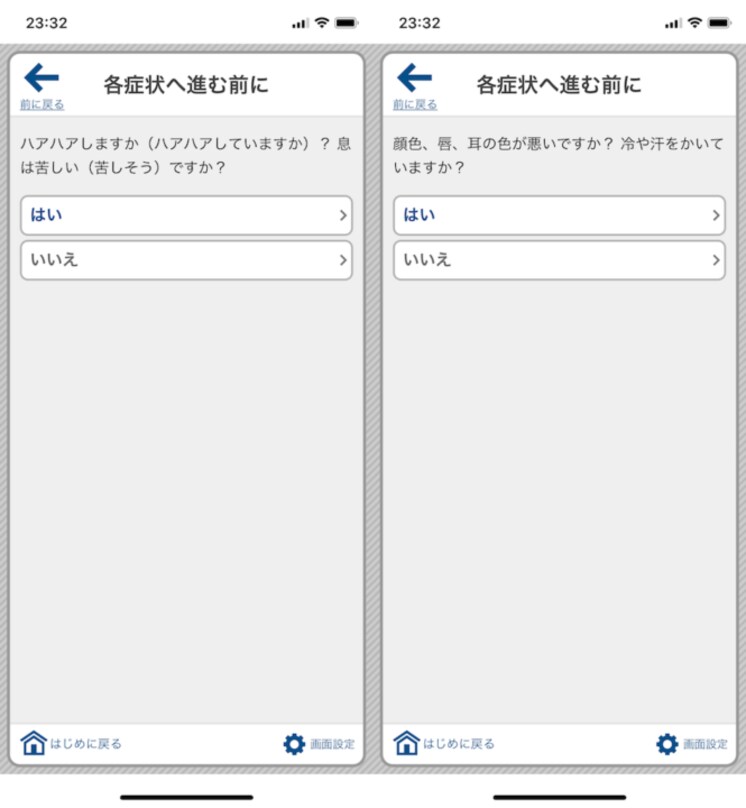Viewport: 746px width, 808px height.
Task: Tap 画面設定 label on right screen
Action: pyautogui.click(x=705, y=744)
